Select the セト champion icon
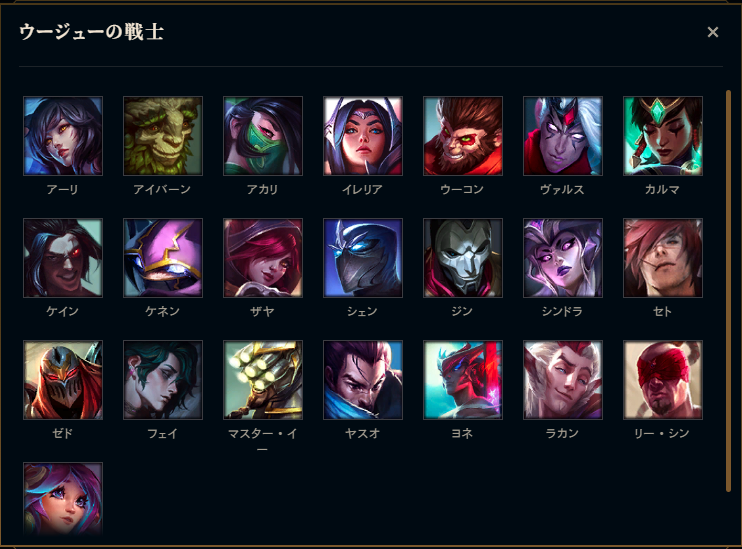Image resolution: width=742 pixels, height=549 pixels. tap(663, 258)
